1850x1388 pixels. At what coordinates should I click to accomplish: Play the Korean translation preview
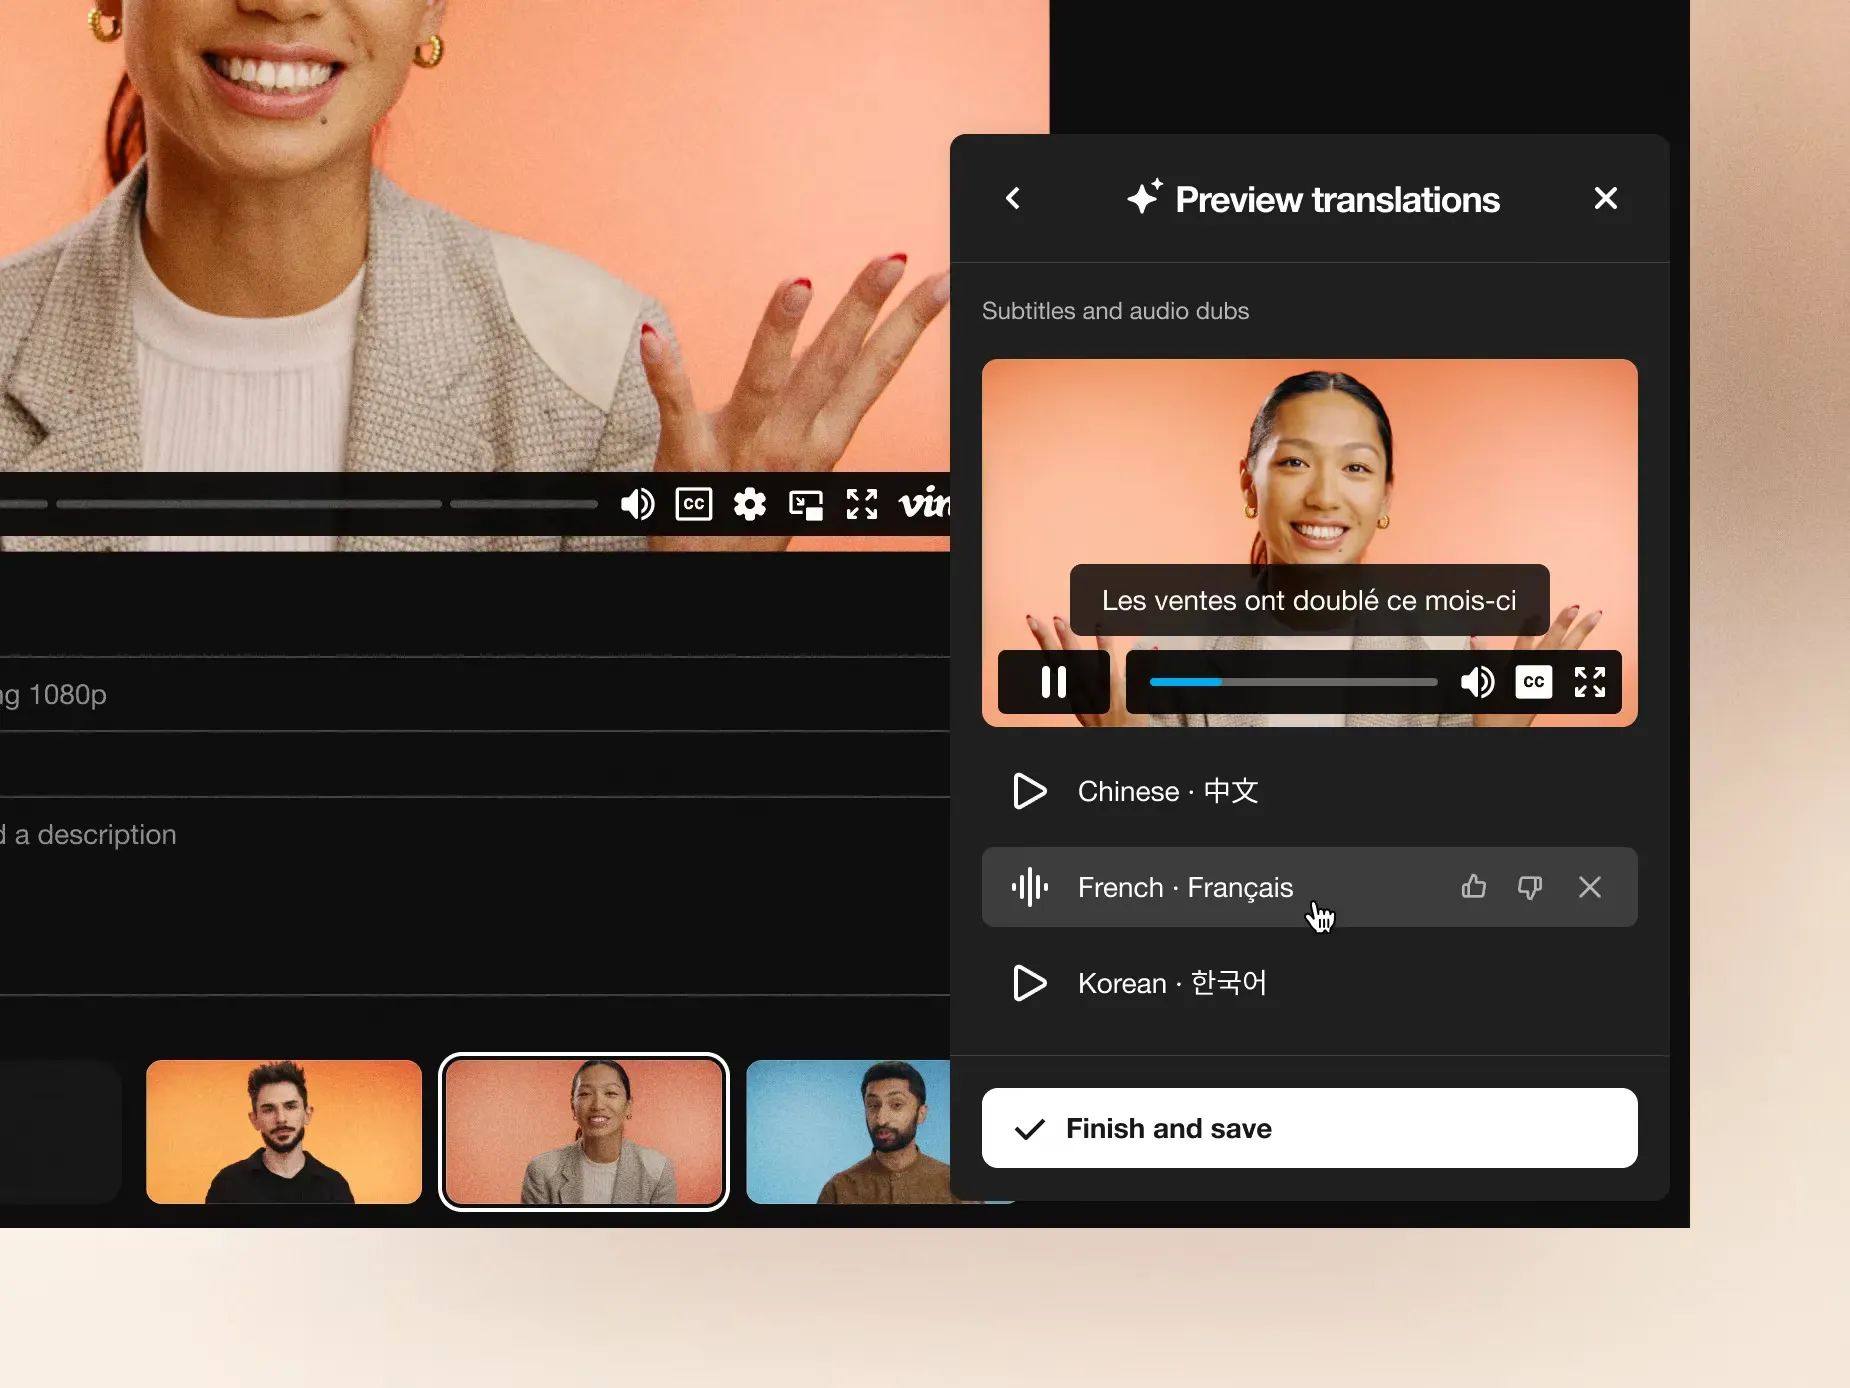click(x=1029, y=983)
